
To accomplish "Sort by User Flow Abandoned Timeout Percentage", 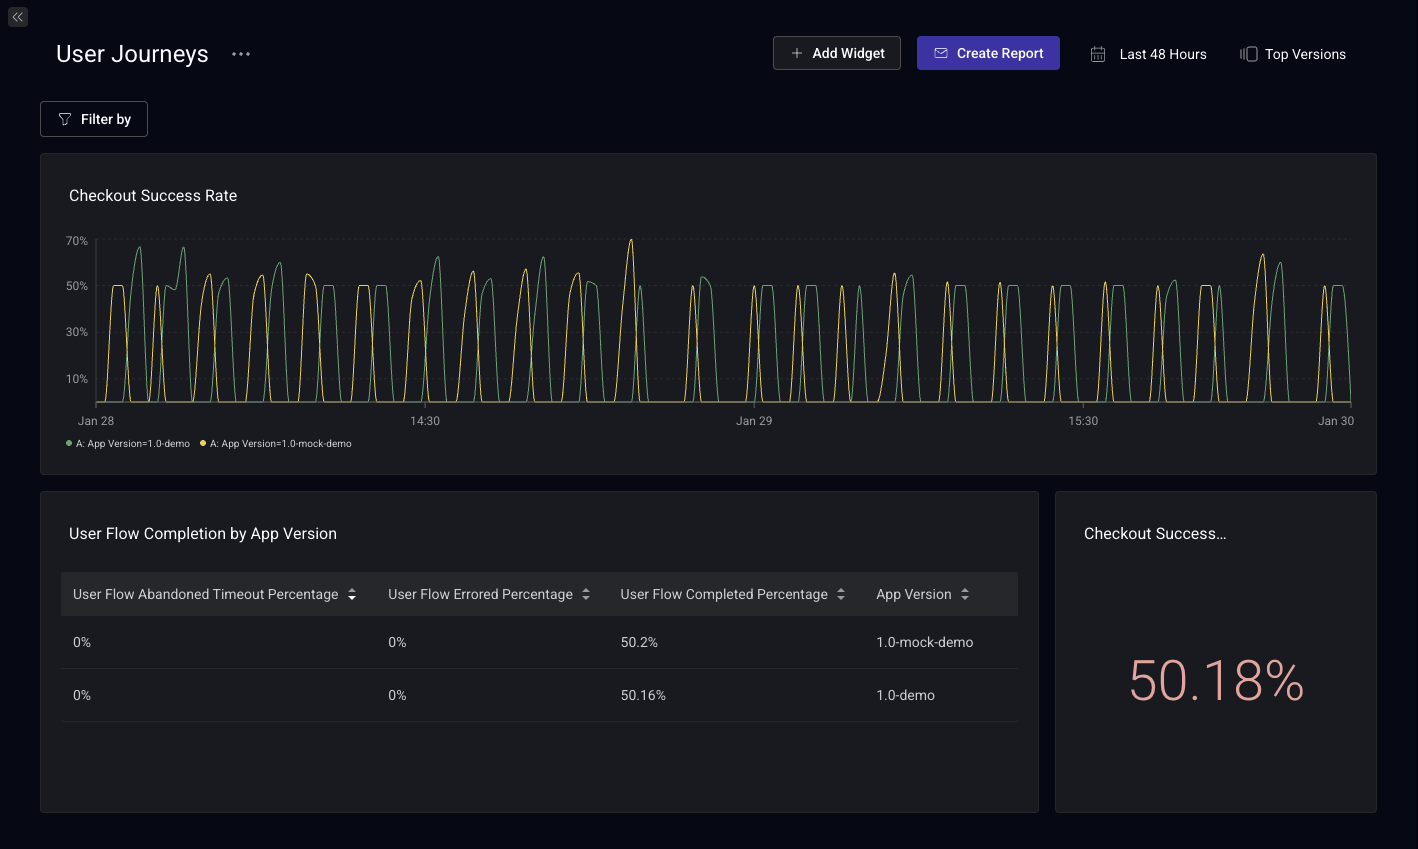I will point(352,594).
